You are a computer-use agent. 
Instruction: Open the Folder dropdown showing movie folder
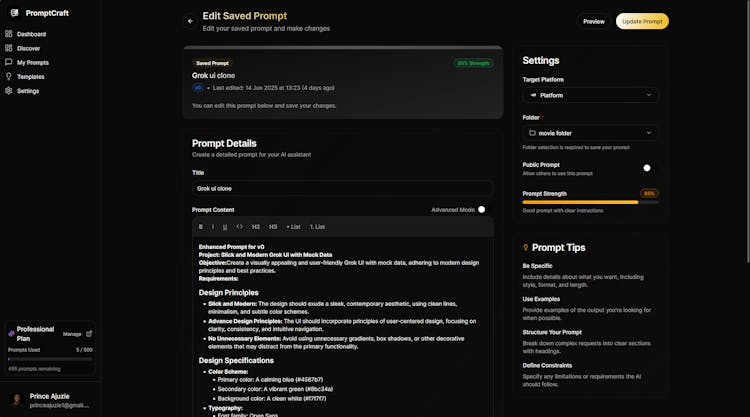pyautogui.click(x=590, y=132)
